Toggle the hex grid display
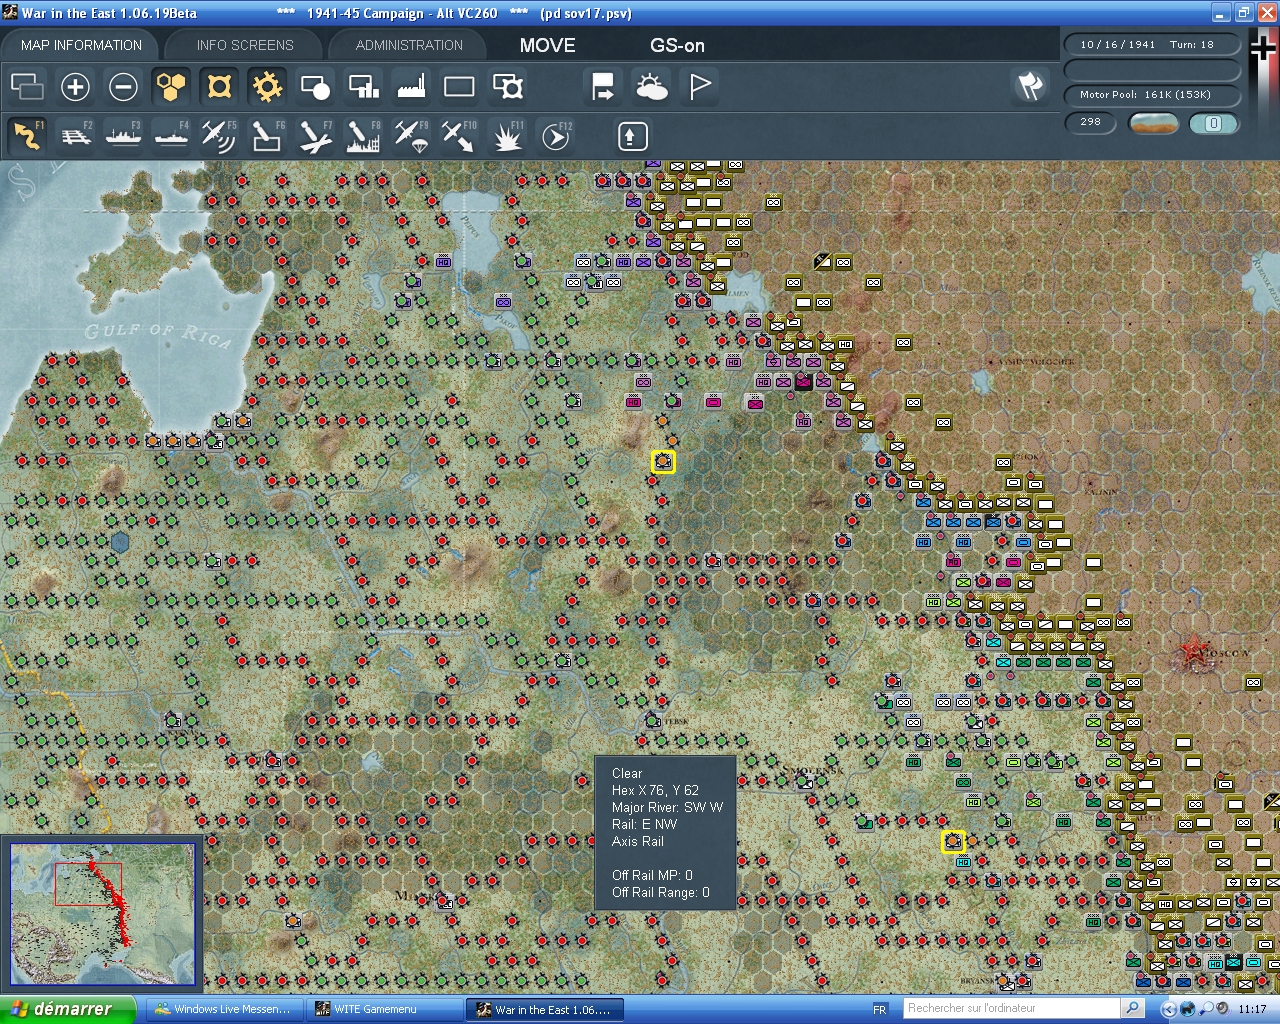1280x1024 pixels. (171, 87)
